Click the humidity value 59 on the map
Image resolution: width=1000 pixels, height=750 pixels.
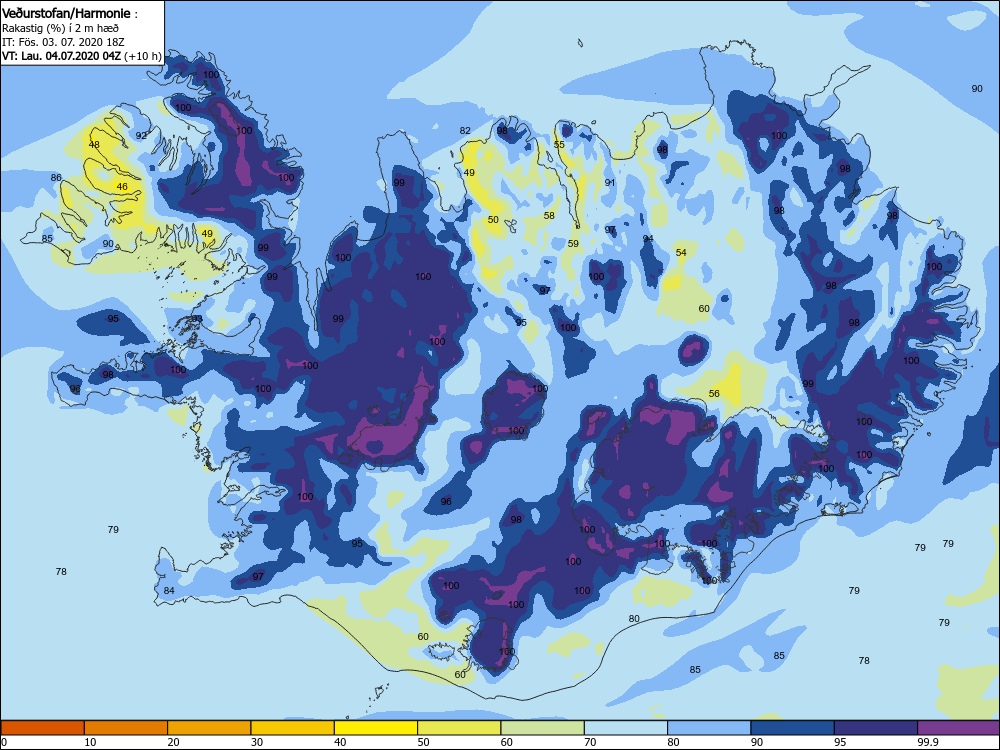tap(573, 244)
